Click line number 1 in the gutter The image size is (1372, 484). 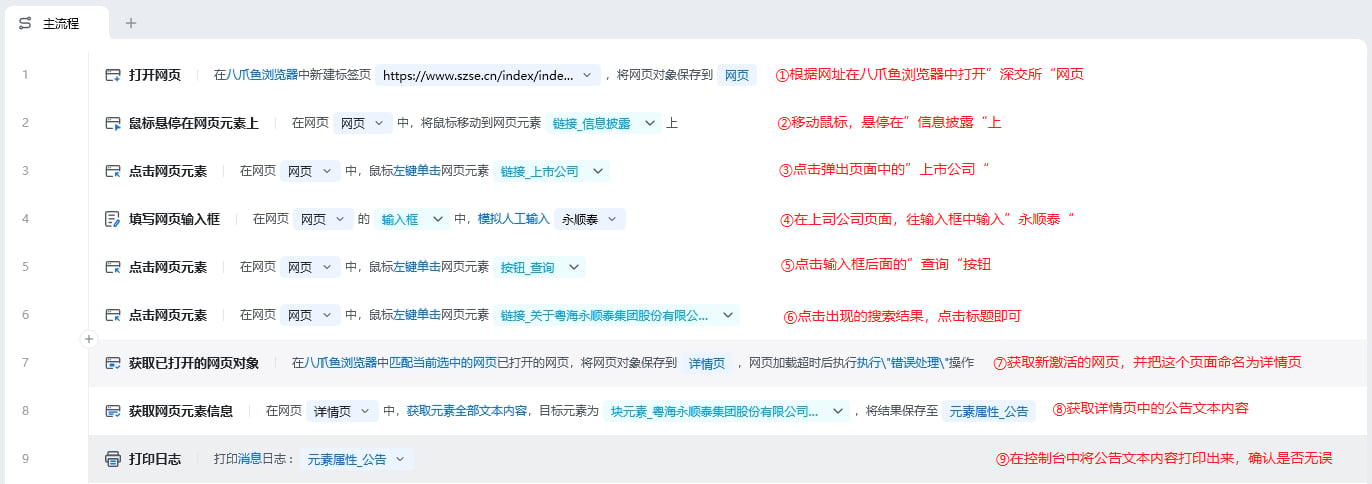click(x=25, y=75)
